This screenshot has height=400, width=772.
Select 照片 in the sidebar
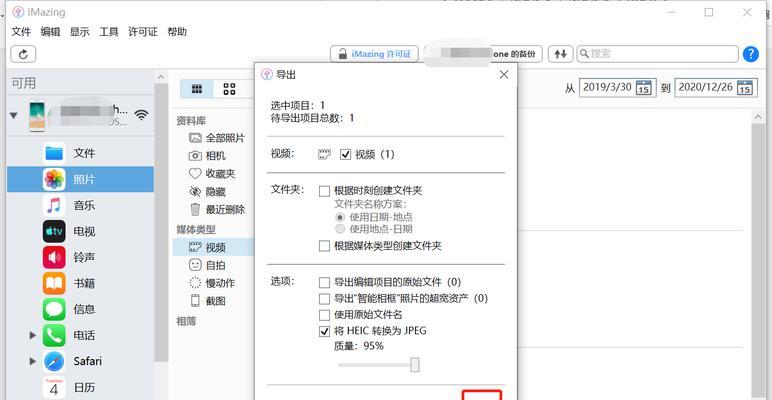pos(80,179)
